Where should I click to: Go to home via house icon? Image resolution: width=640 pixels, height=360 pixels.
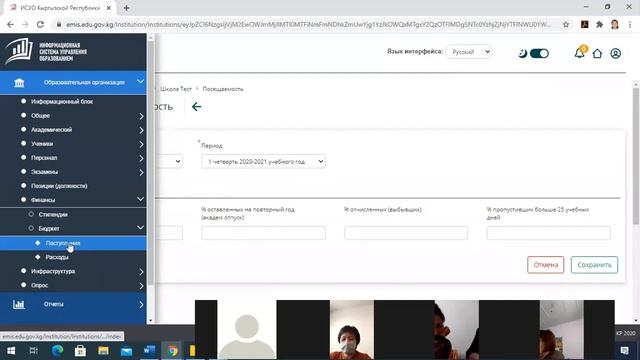pyautogui.click(x=597, y=53)
